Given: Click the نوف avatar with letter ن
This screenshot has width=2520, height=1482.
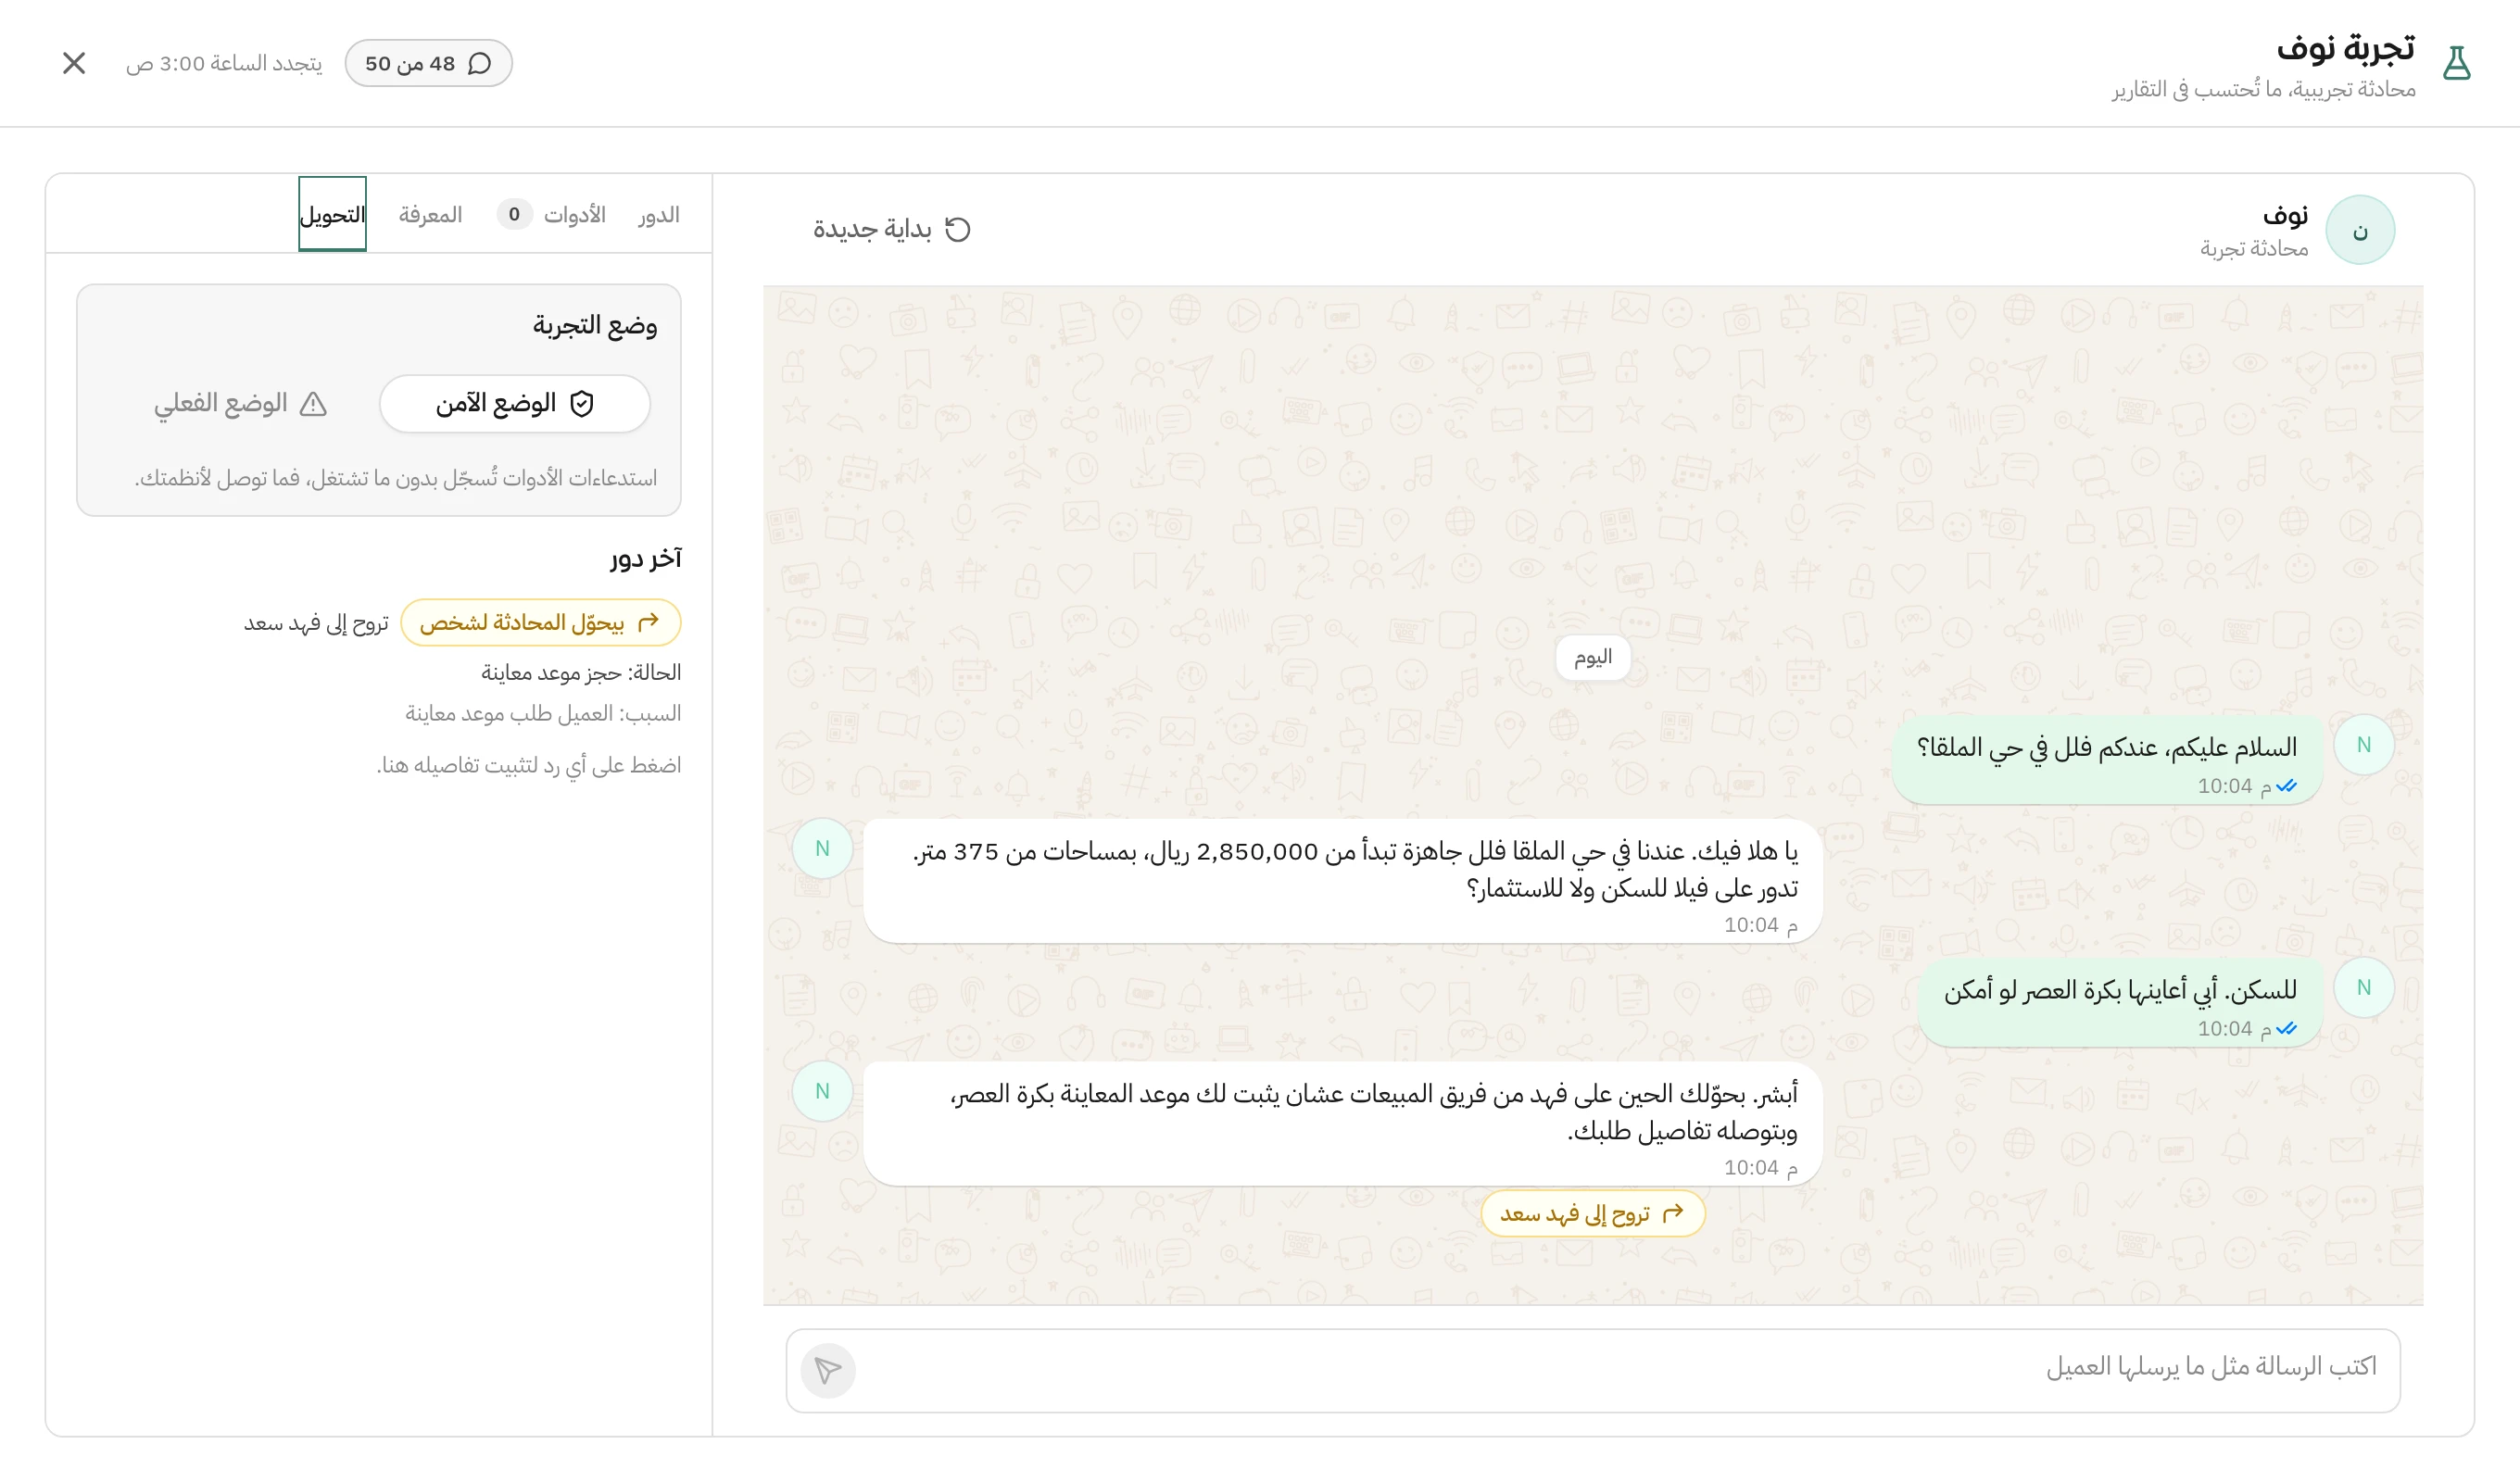Looking at the screenshot, I should coord(2360,230).
